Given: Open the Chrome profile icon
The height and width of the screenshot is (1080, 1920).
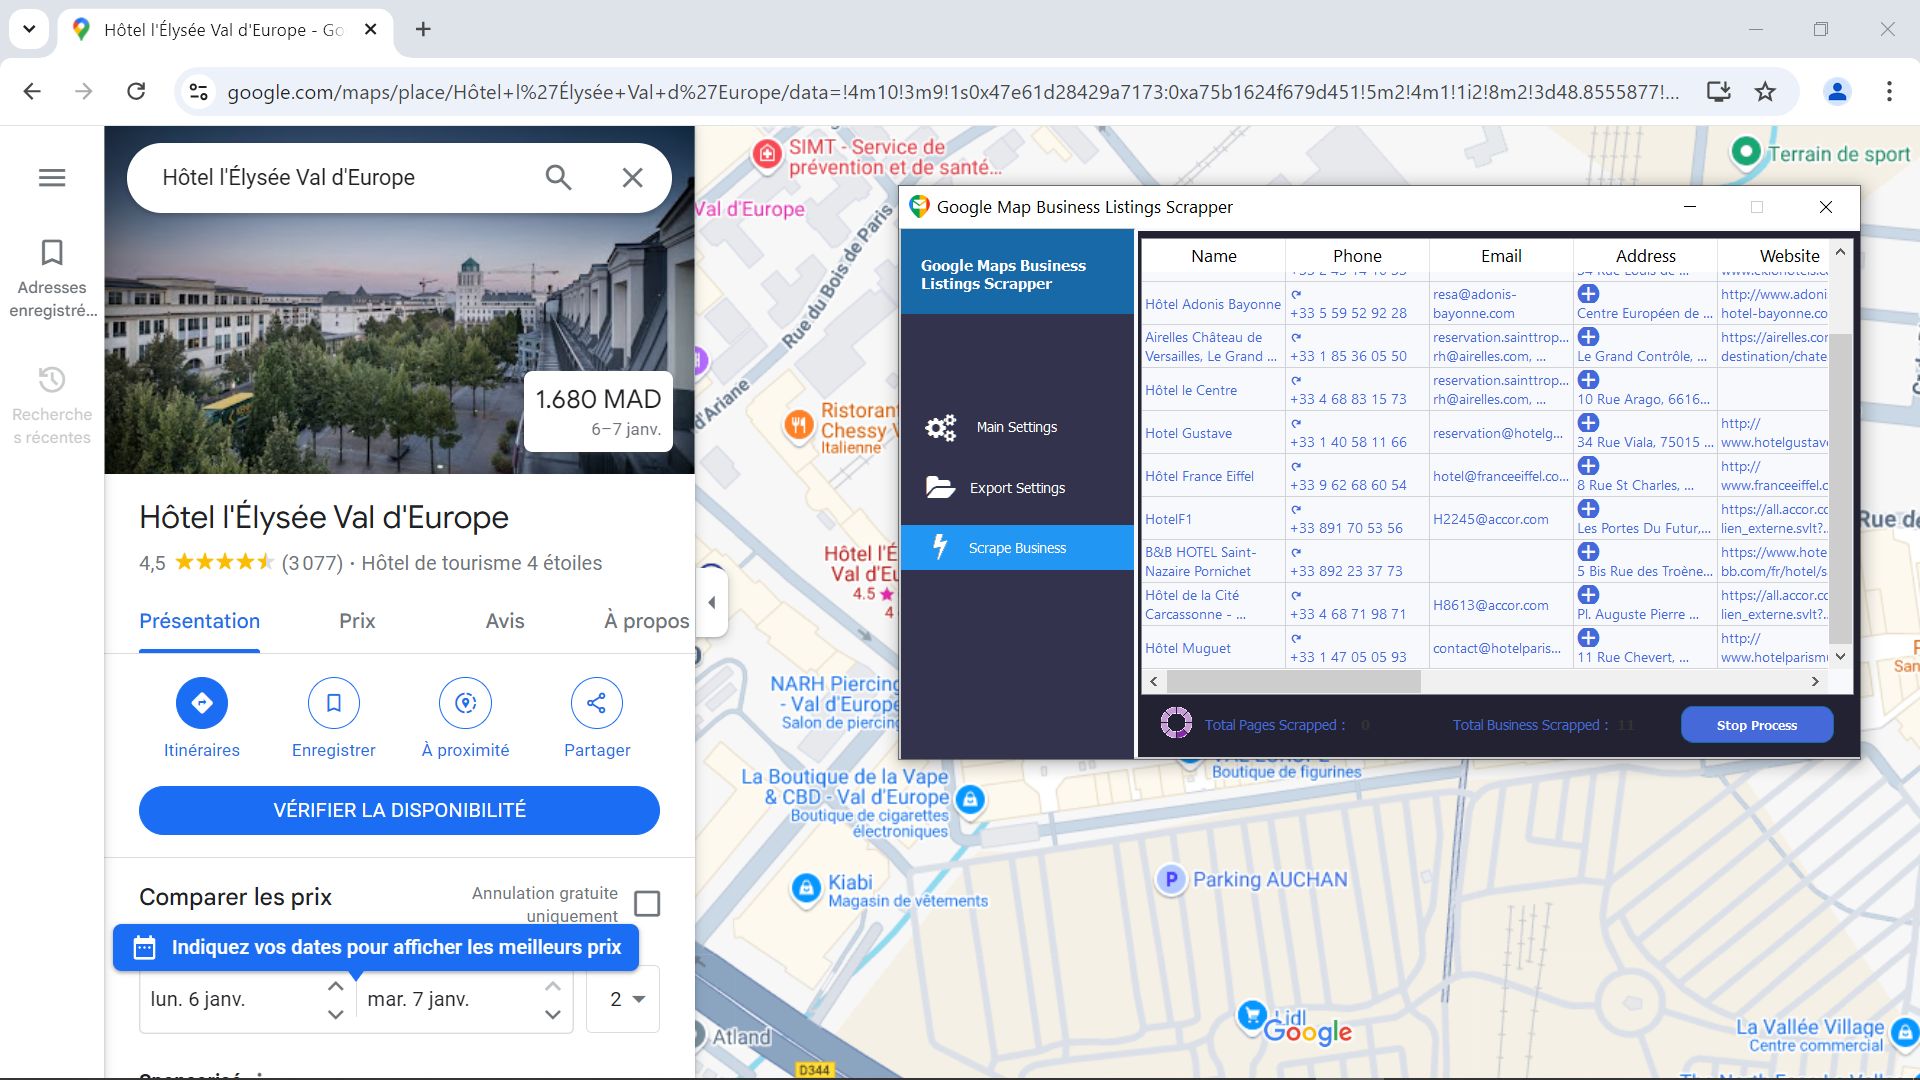Looking at the screenshot, I should 1837,92.
